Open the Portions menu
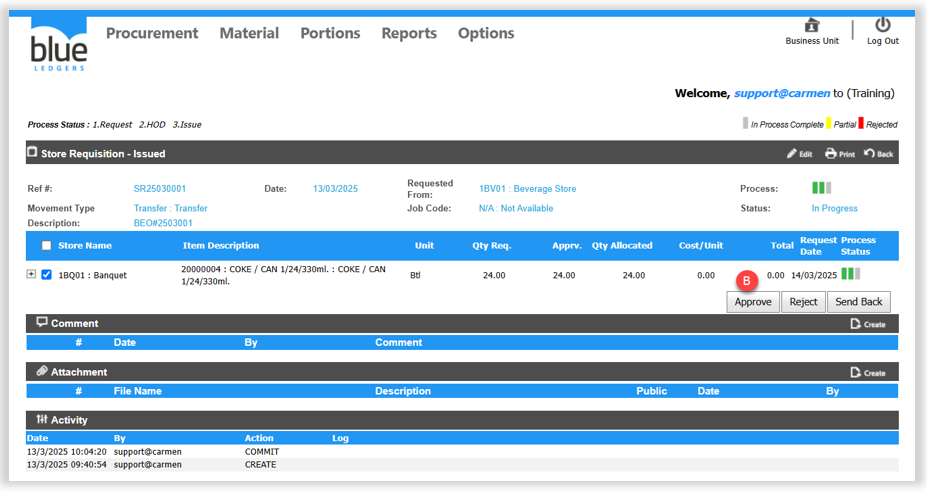Screen dimensions: 927x495 coord(330,33)
